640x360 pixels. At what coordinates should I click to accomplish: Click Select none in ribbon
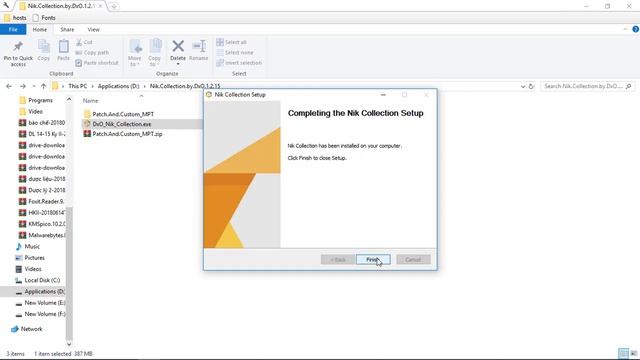235,53
